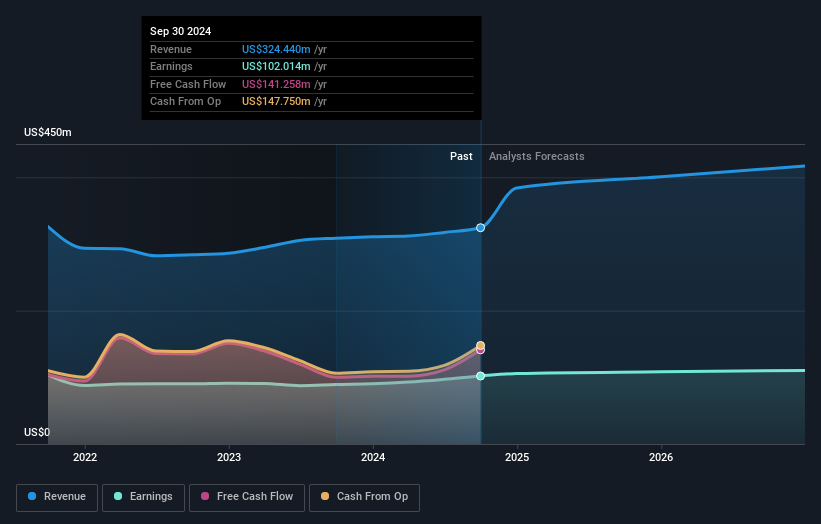The image size is (821, 524).
Task: Click the Revenue row label in tooltip
Action: pos(171,49)
